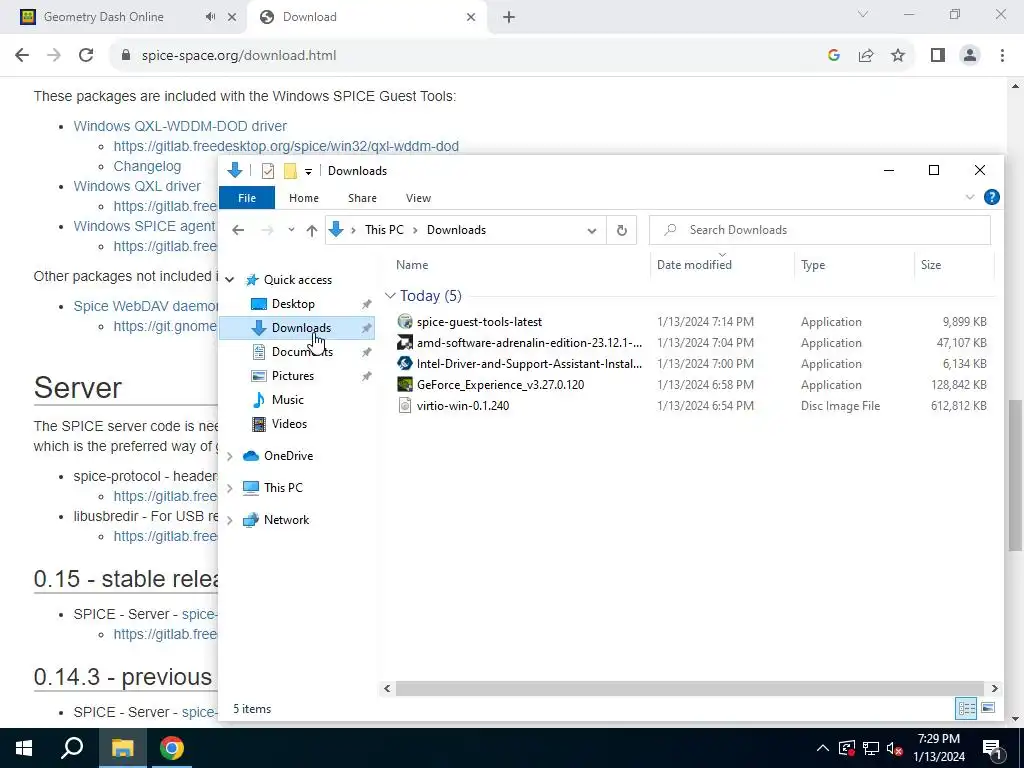Expand OneDrive tree node
This screenshot has height=768, width=1024.
click(x=229, y=456)
